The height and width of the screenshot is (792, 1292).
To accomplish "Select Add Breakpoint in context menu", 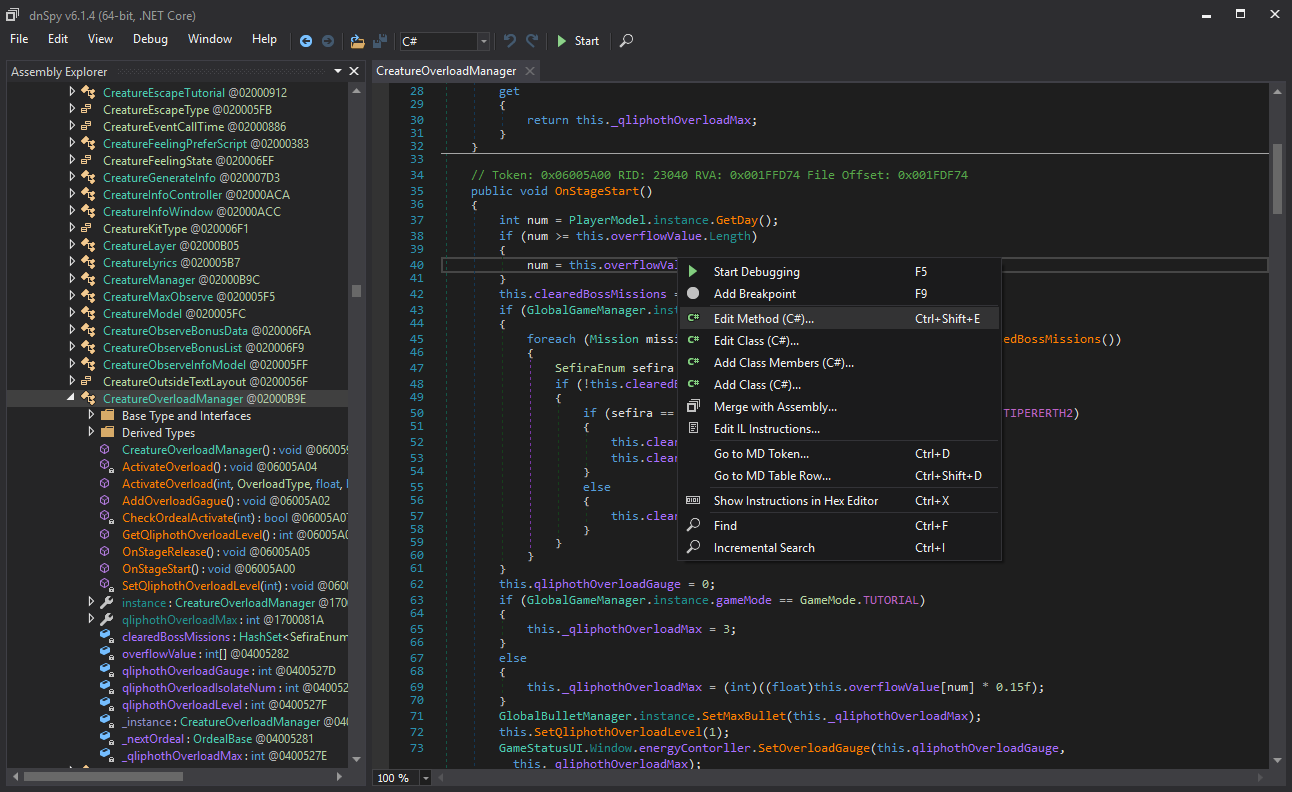I will tap(754, 294).
